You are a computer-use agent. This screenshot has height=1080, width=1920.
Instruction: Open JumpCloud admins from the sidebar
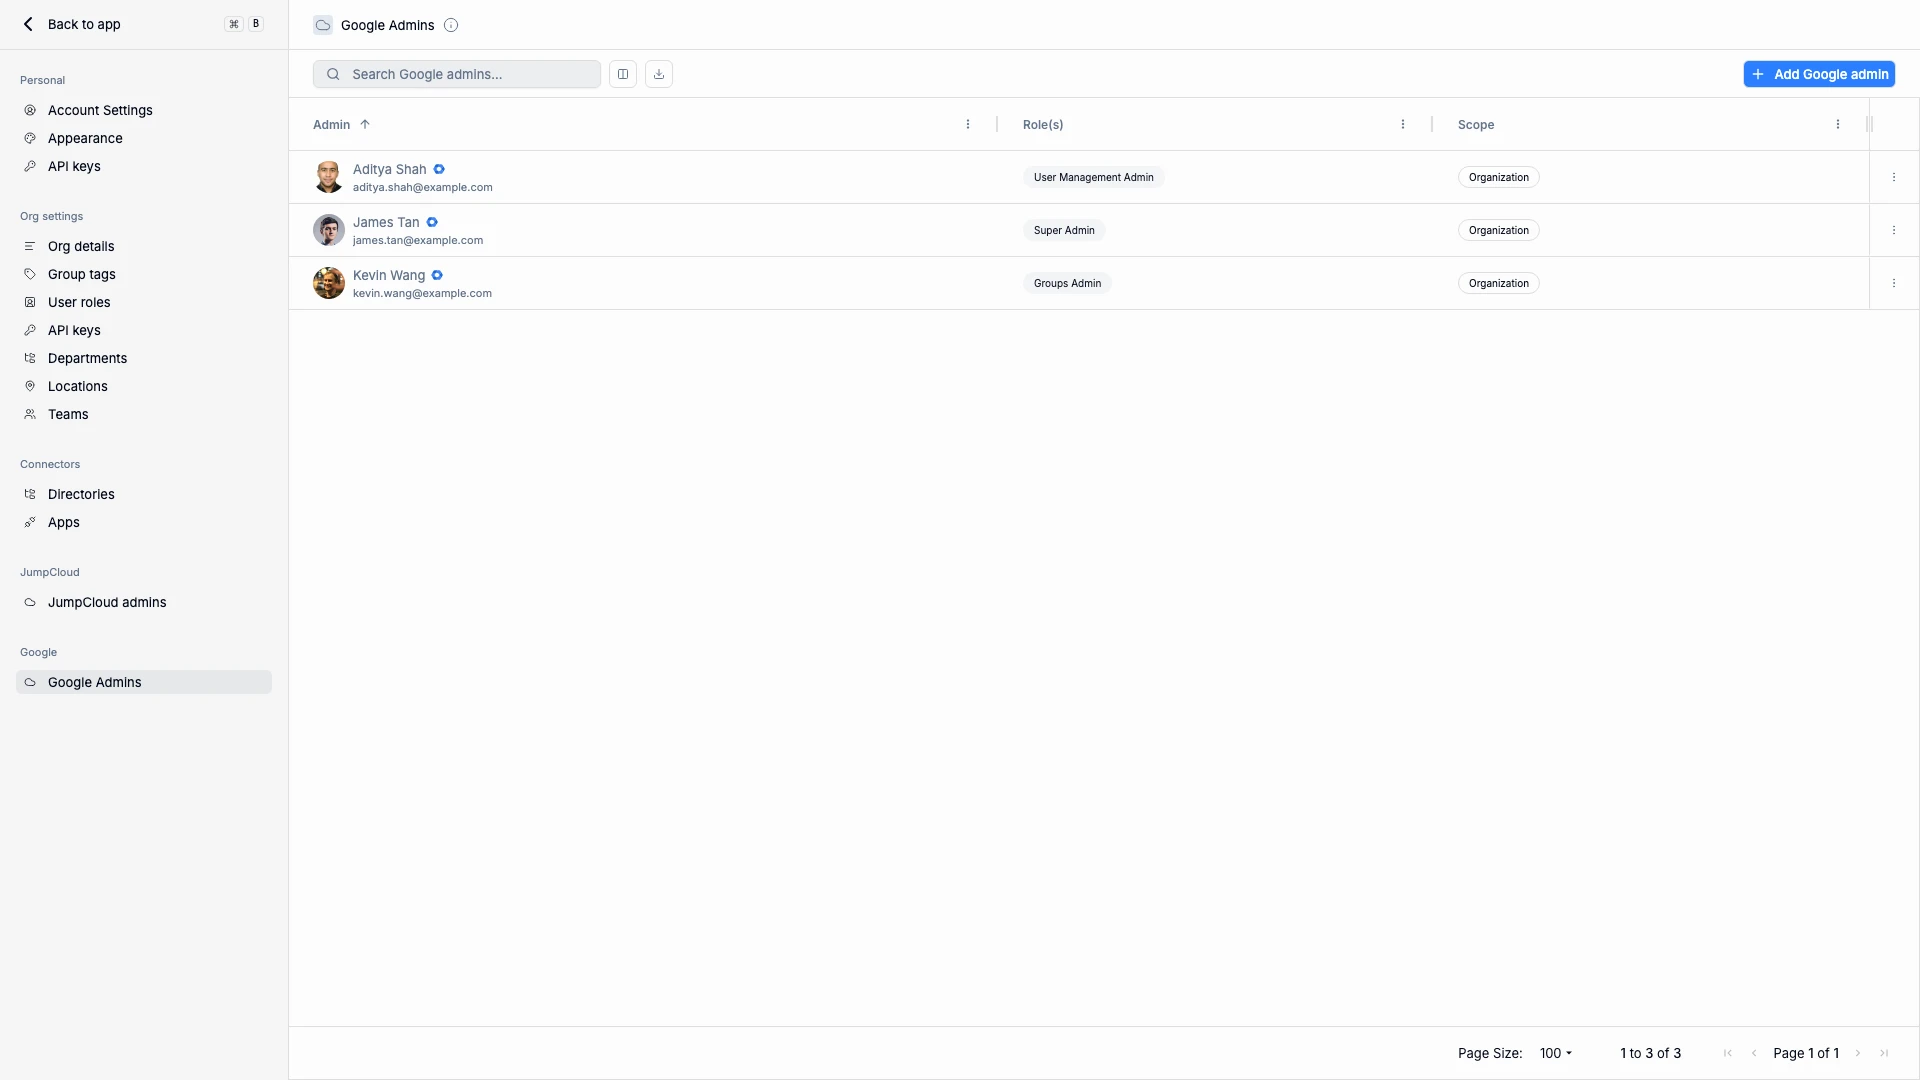pos(107,602)
